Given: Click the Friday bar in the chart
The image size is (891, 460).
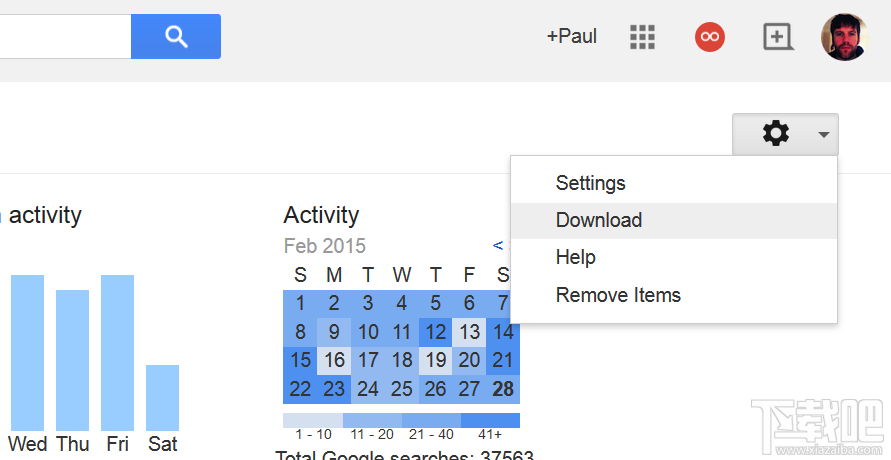Looking at the screenshot, I should (118, 353).
